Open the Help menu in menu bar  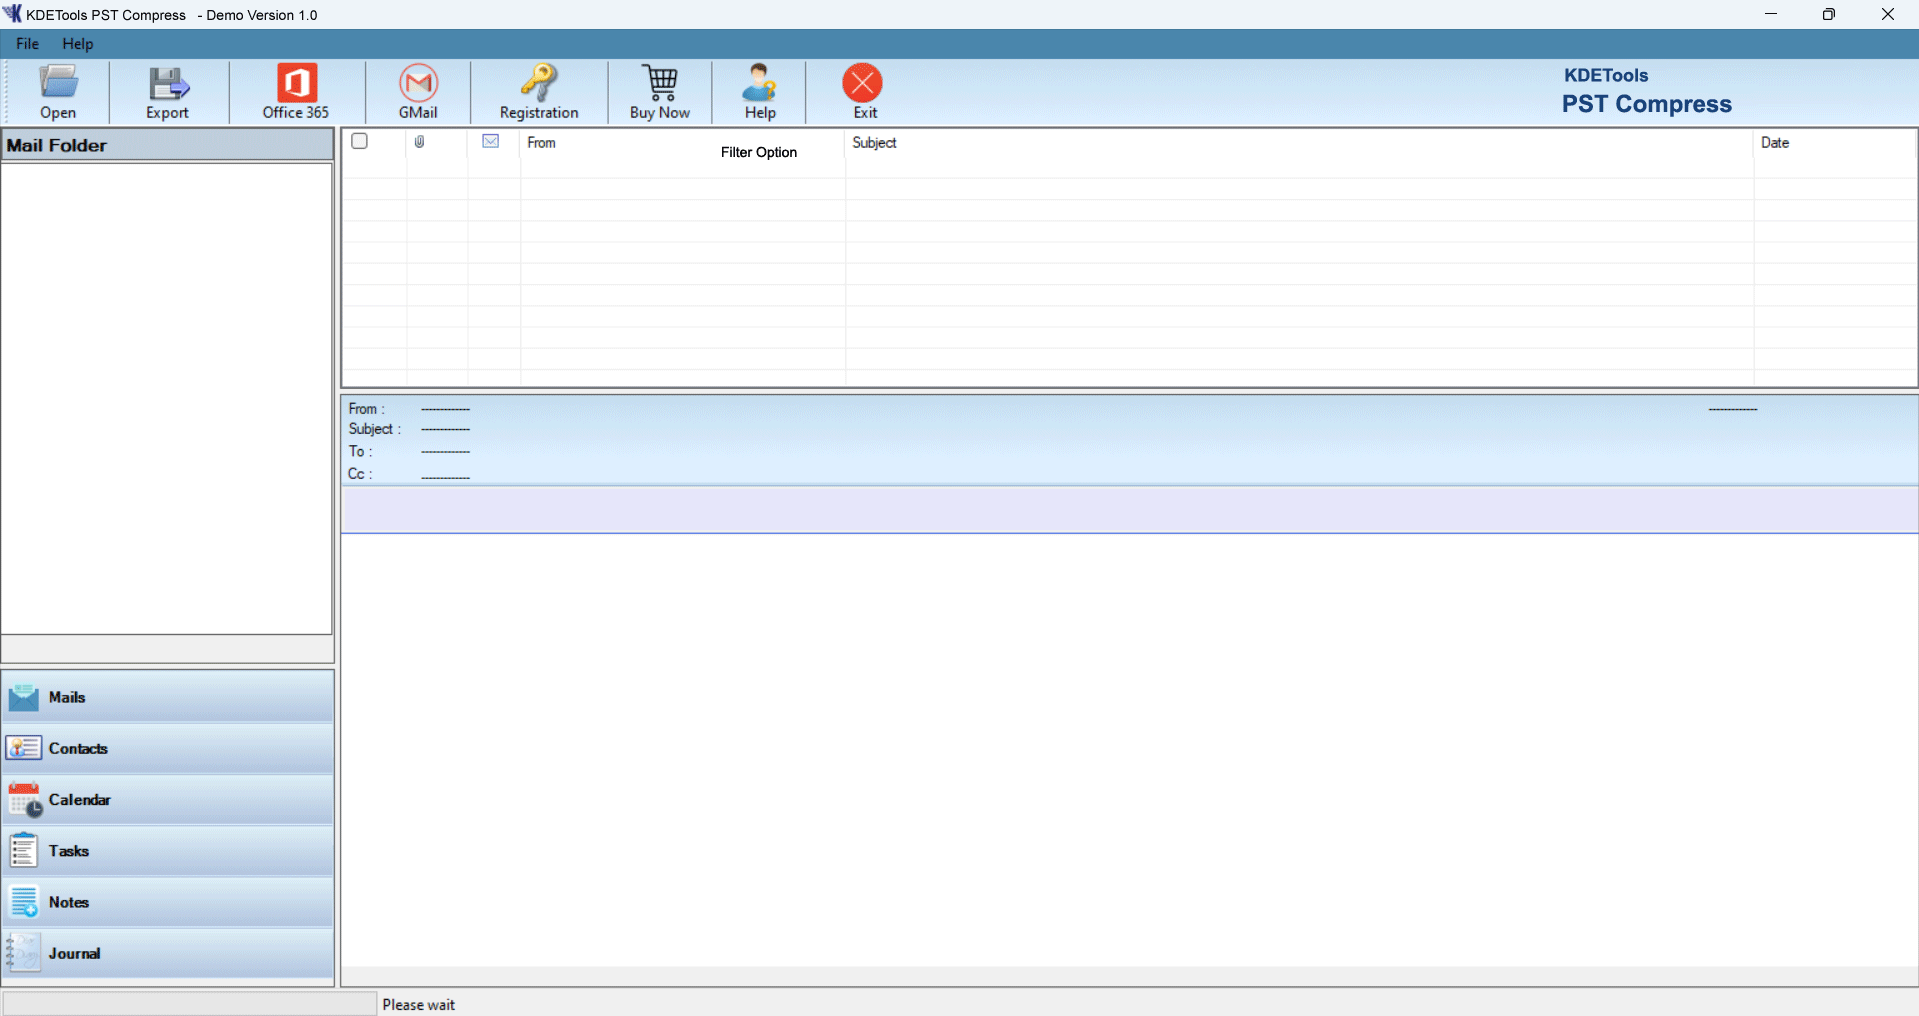pyautogui.click(x=77, y=44)
